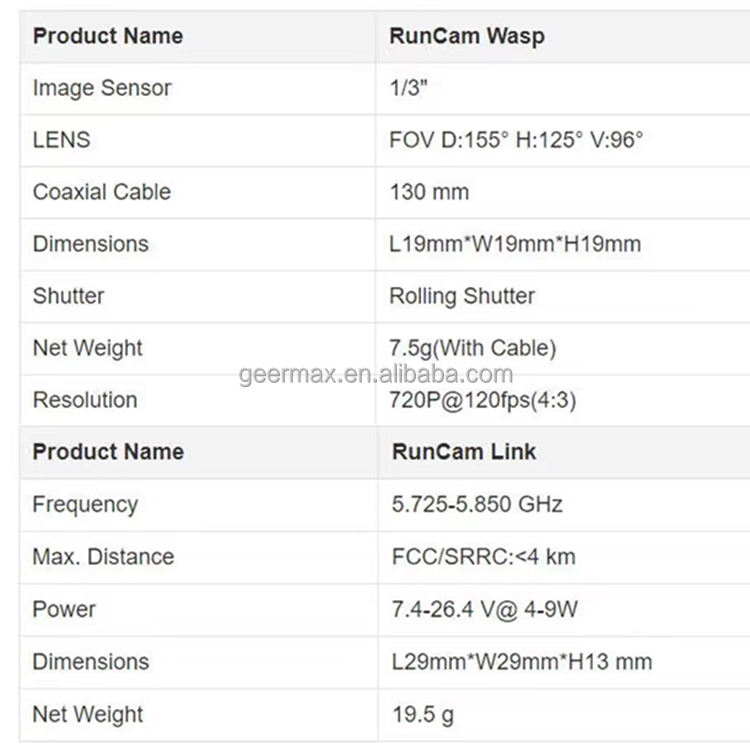
Task: Click the FOV D:155° H:125° V:96° value
Action: [516, 140]
